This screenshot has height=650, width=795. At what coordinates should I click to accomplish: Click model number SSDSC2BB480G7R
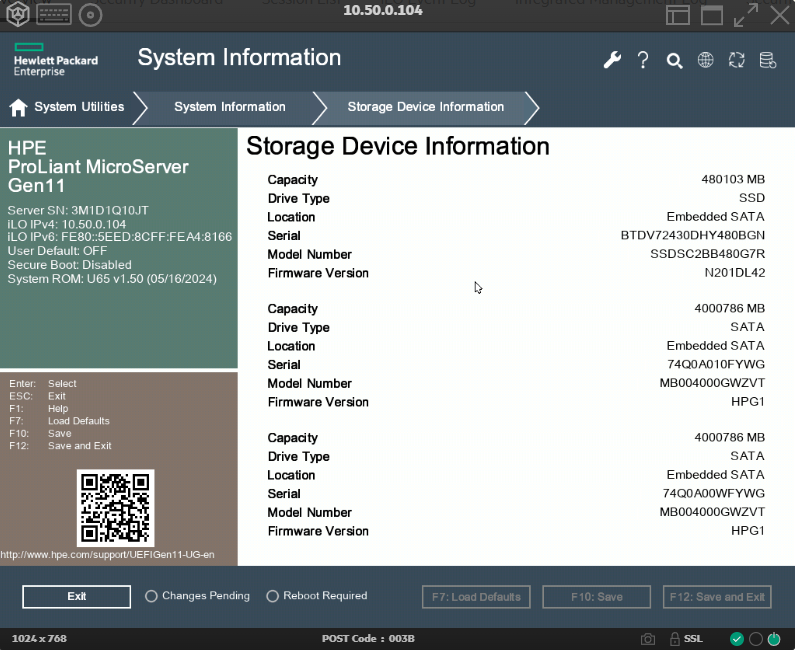pos(707,254)
